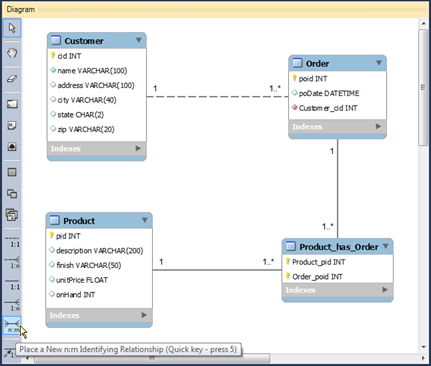
Task: Choose the eraser delete tool
Action: click(12, 79)
